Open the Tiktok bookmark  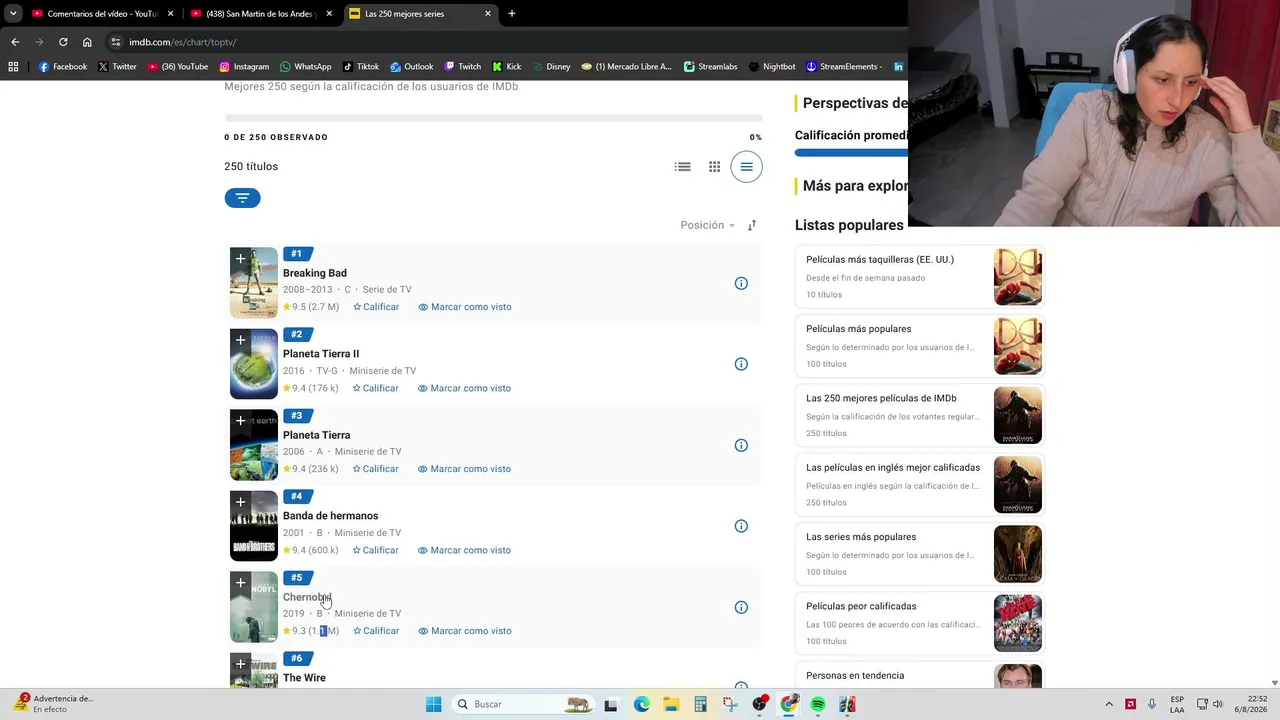360,67
